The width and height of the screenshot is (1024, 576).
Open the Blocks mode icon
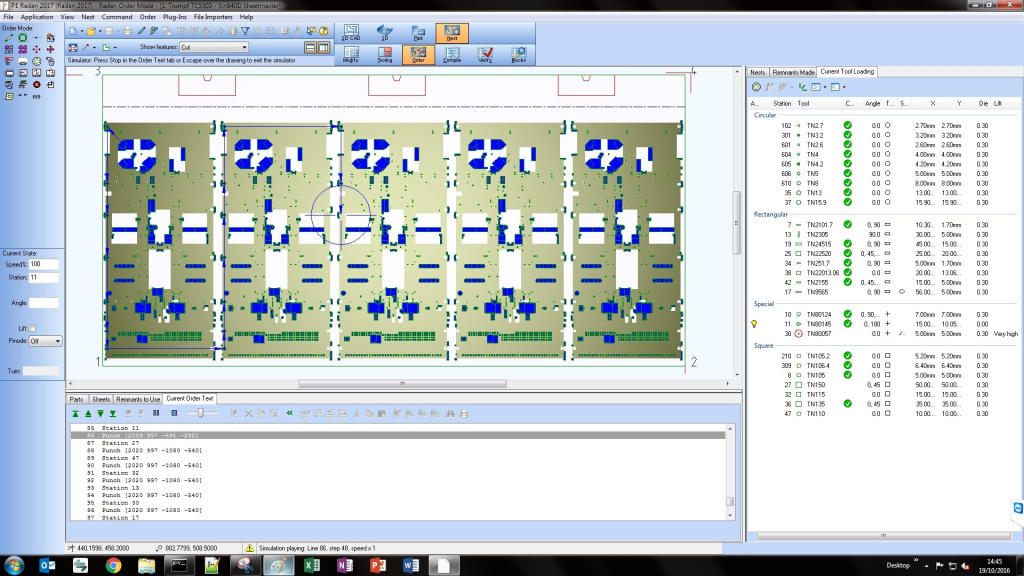(x=517, y=56)
